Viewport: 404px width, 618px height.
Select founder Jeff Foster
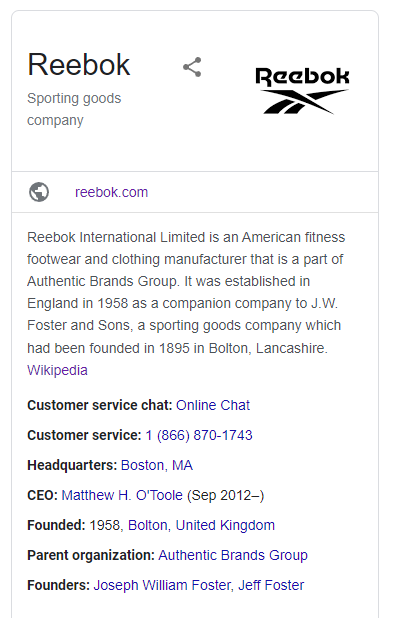tap(271, 585)
